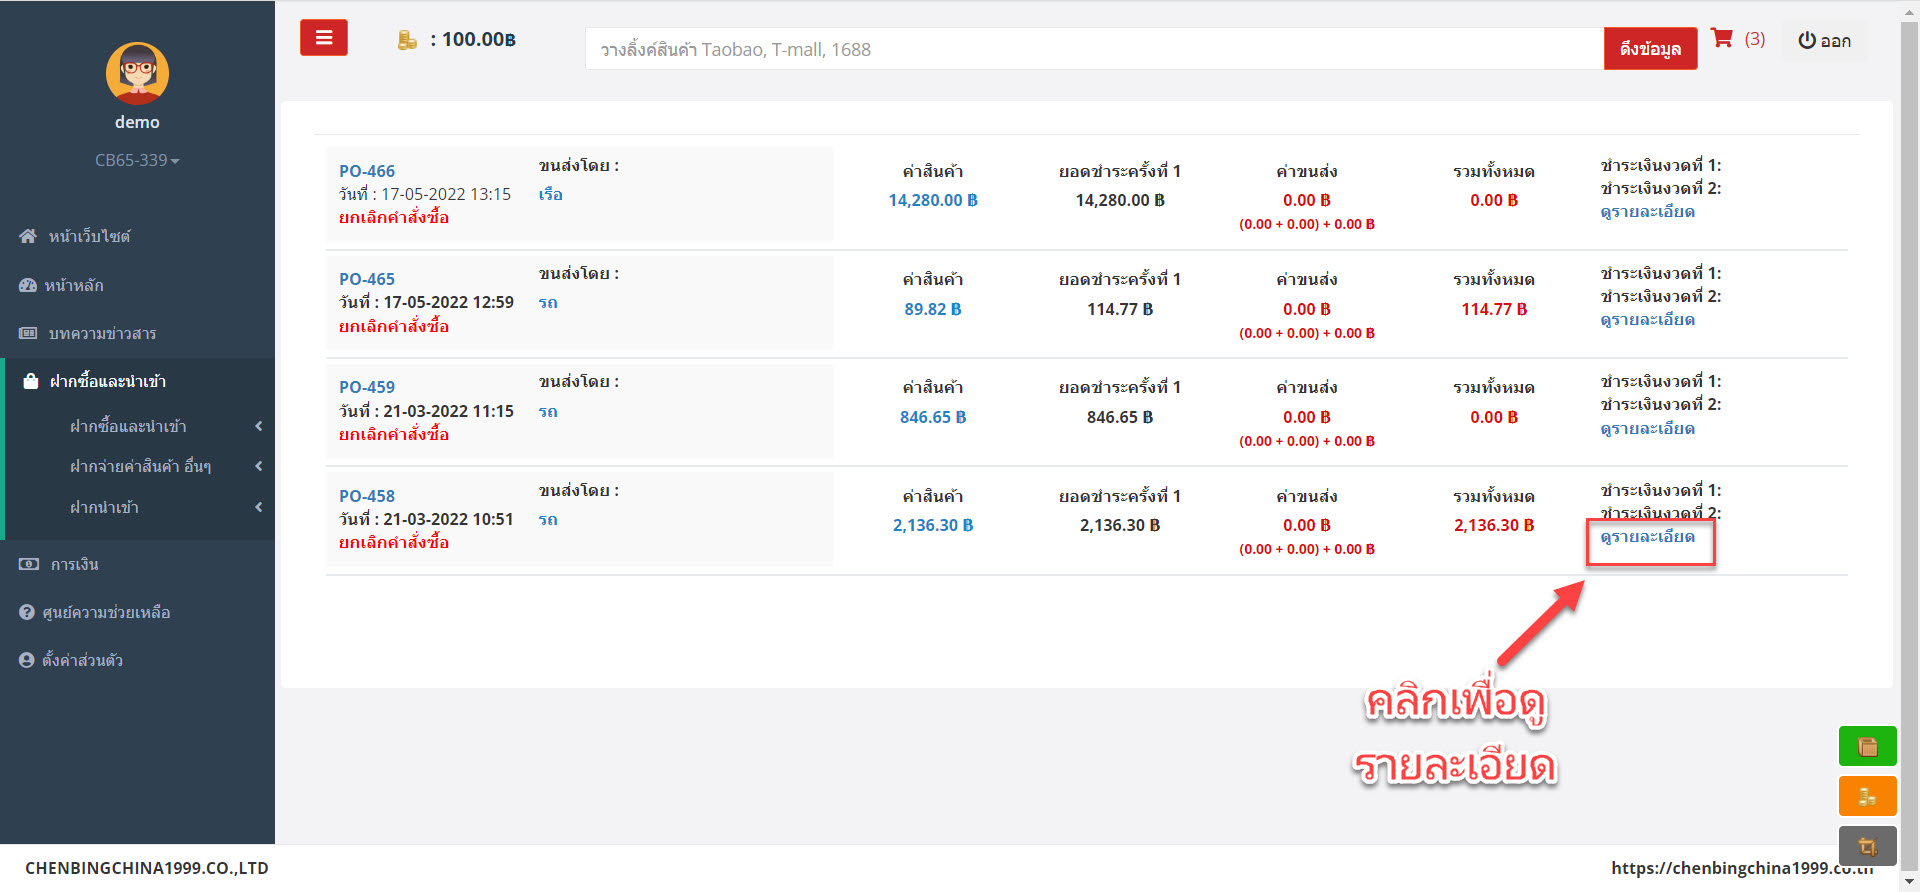Click the gray floating cart button
This screenshot has height=892, width=1920.
coord(1867,846)
